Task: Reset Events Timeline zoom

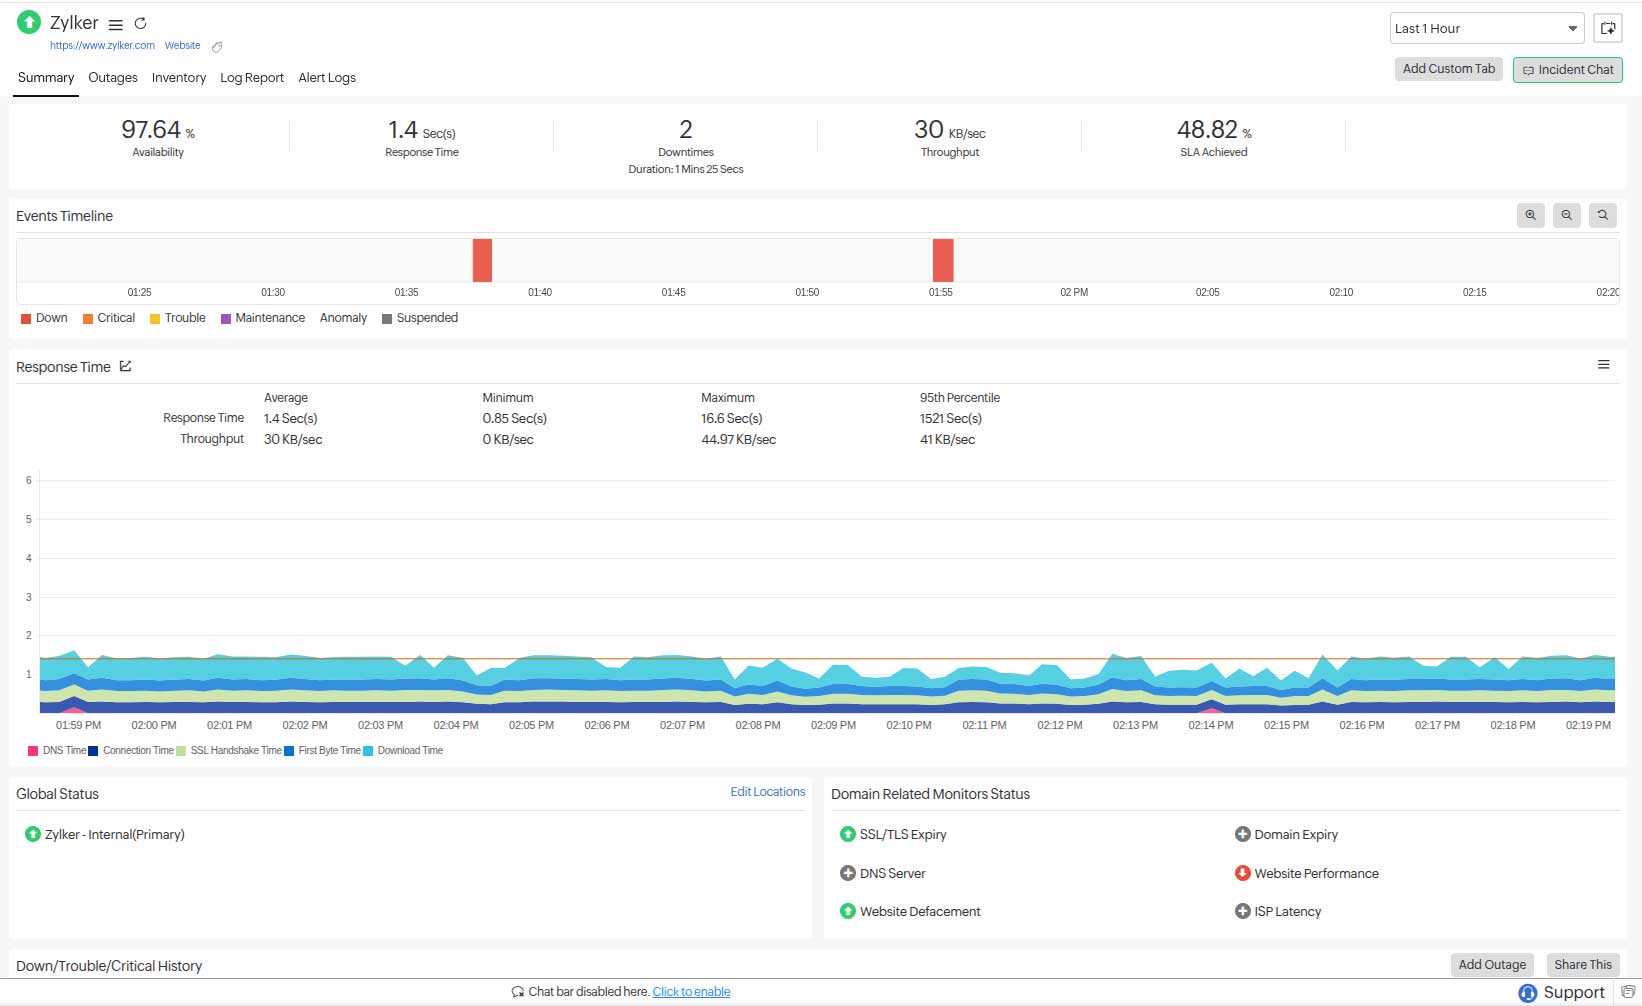Action: coord(1602,215)
